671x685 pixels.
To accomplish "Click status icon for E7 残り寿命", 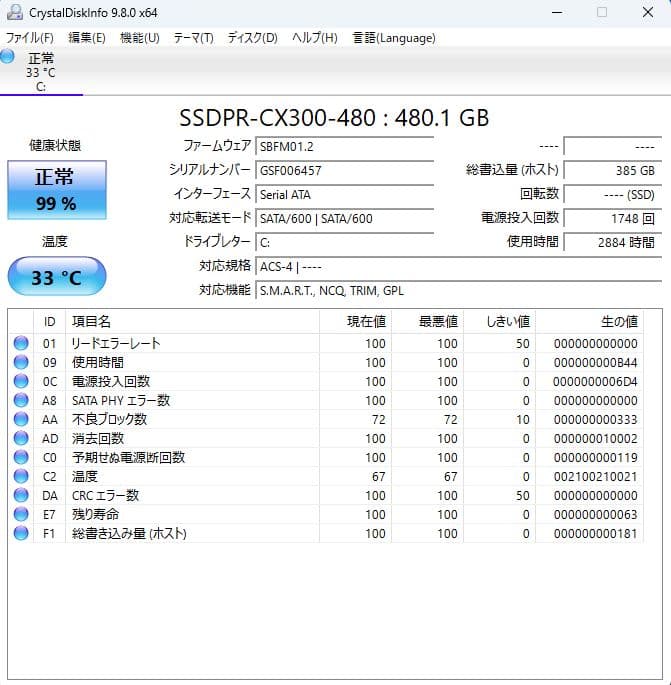I will (21, 514).
